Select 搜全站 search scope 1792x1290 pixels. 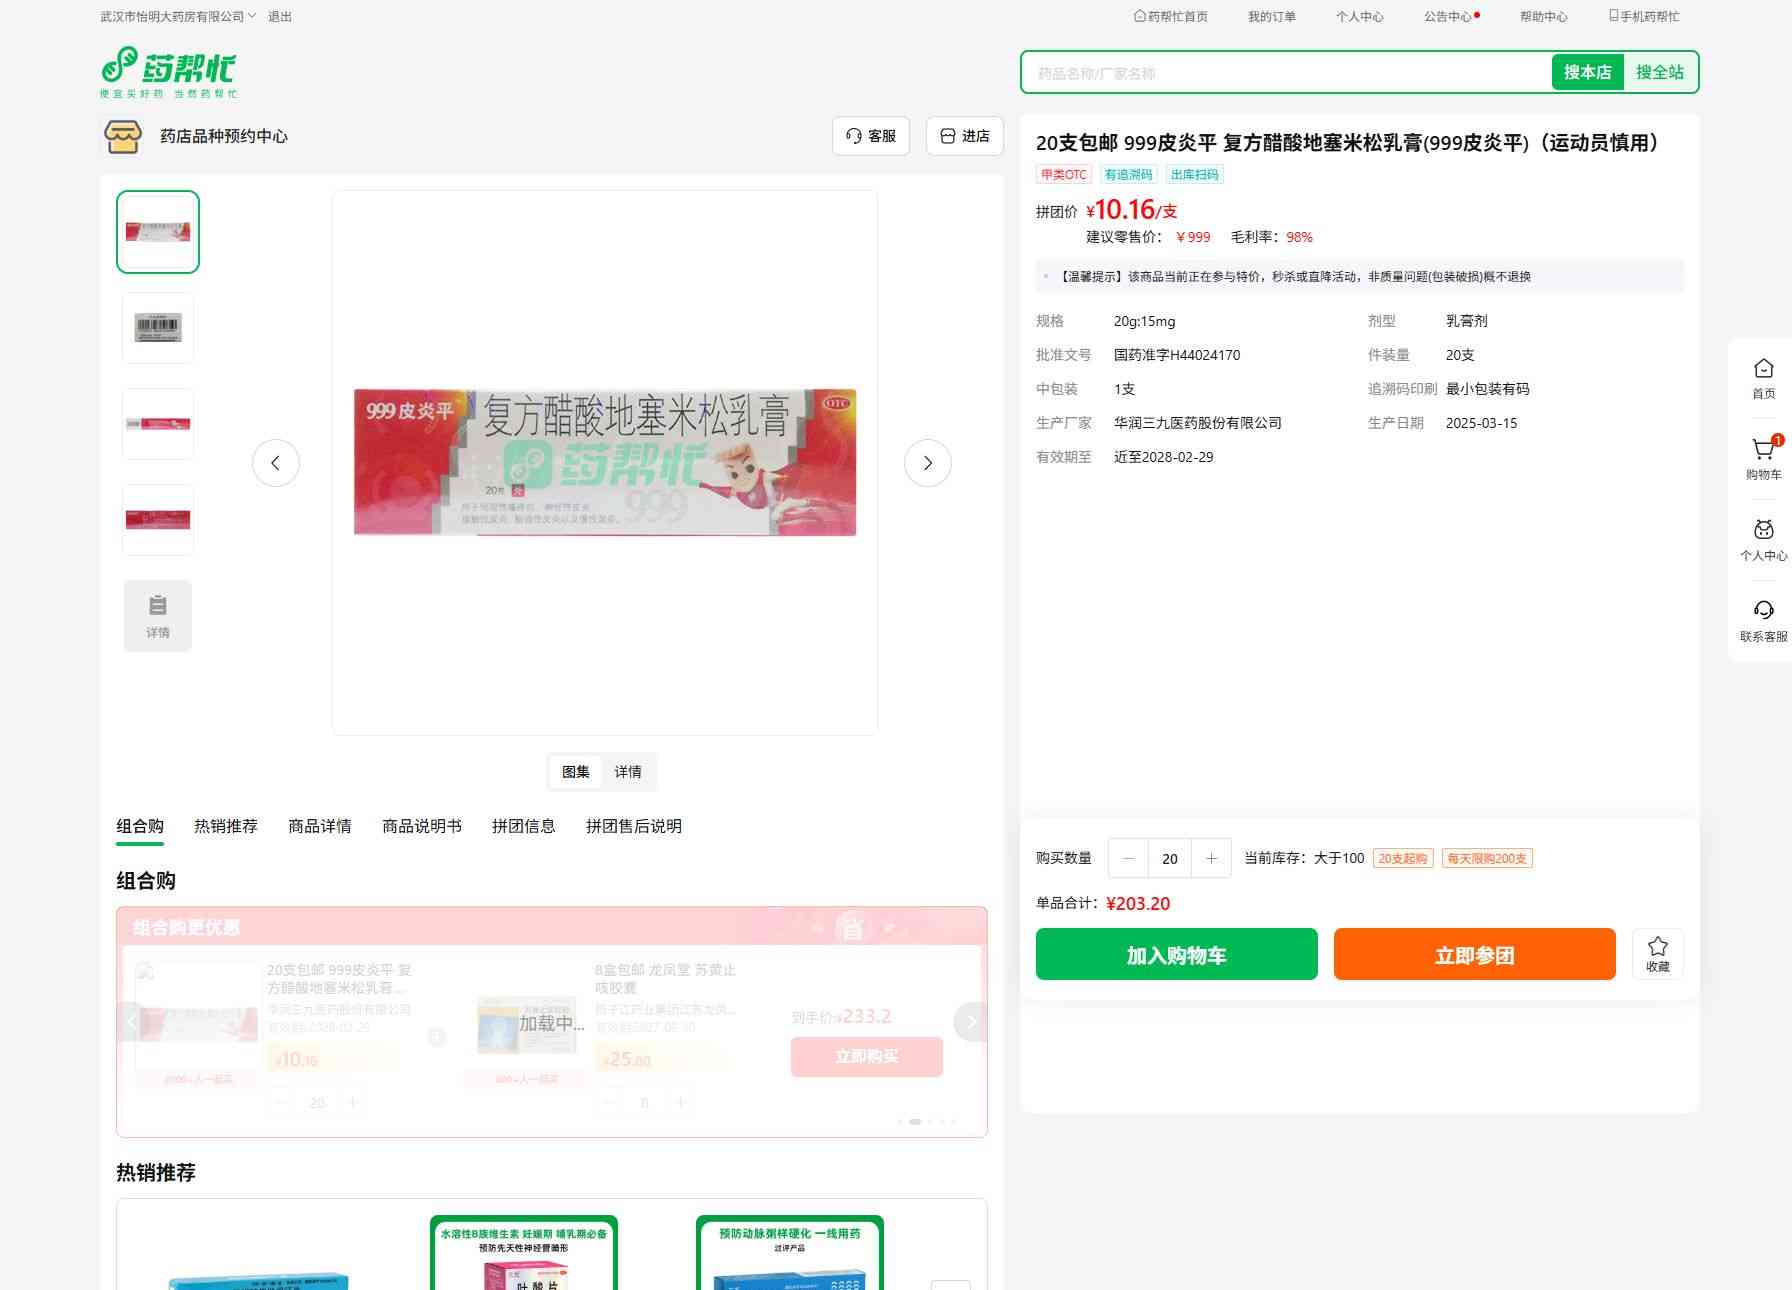1659,72
